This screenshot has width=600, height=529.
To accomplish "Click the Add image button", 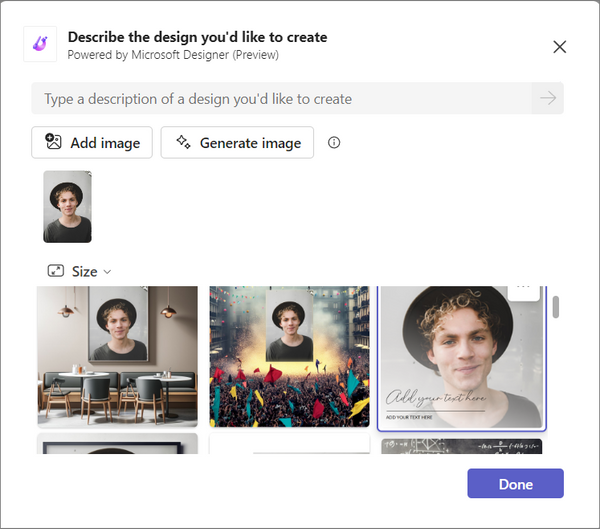I will point(92,143).
